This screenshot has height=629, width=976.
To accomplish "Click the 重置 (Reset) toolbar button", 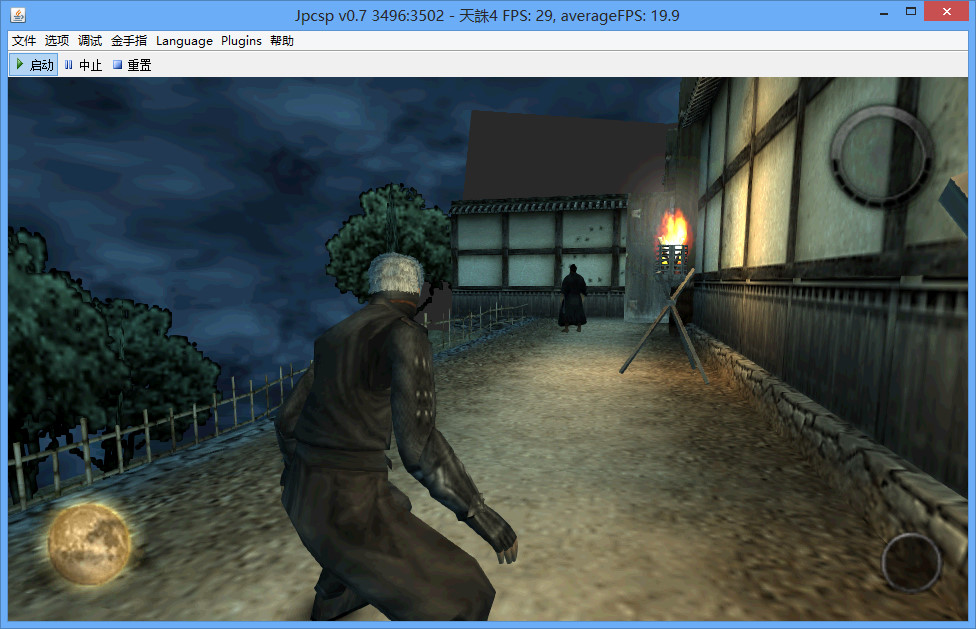I will click(x=132, y=65).
